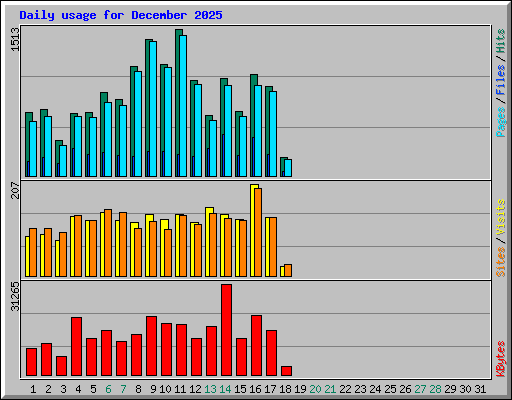Click the 1513 hits axis value
The image size is (512, 400).
point(15,40)
